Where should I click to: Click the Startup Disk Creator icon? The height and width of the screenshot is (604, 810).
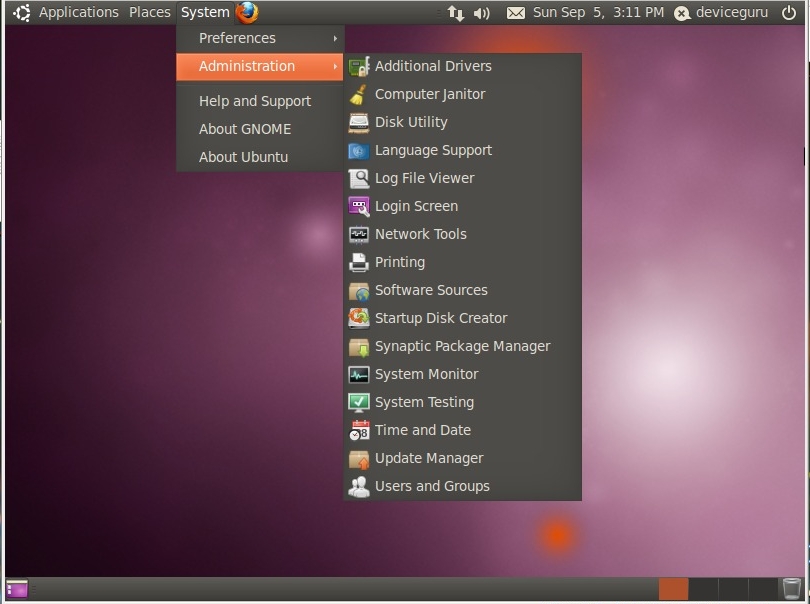[x=359, y=318]
